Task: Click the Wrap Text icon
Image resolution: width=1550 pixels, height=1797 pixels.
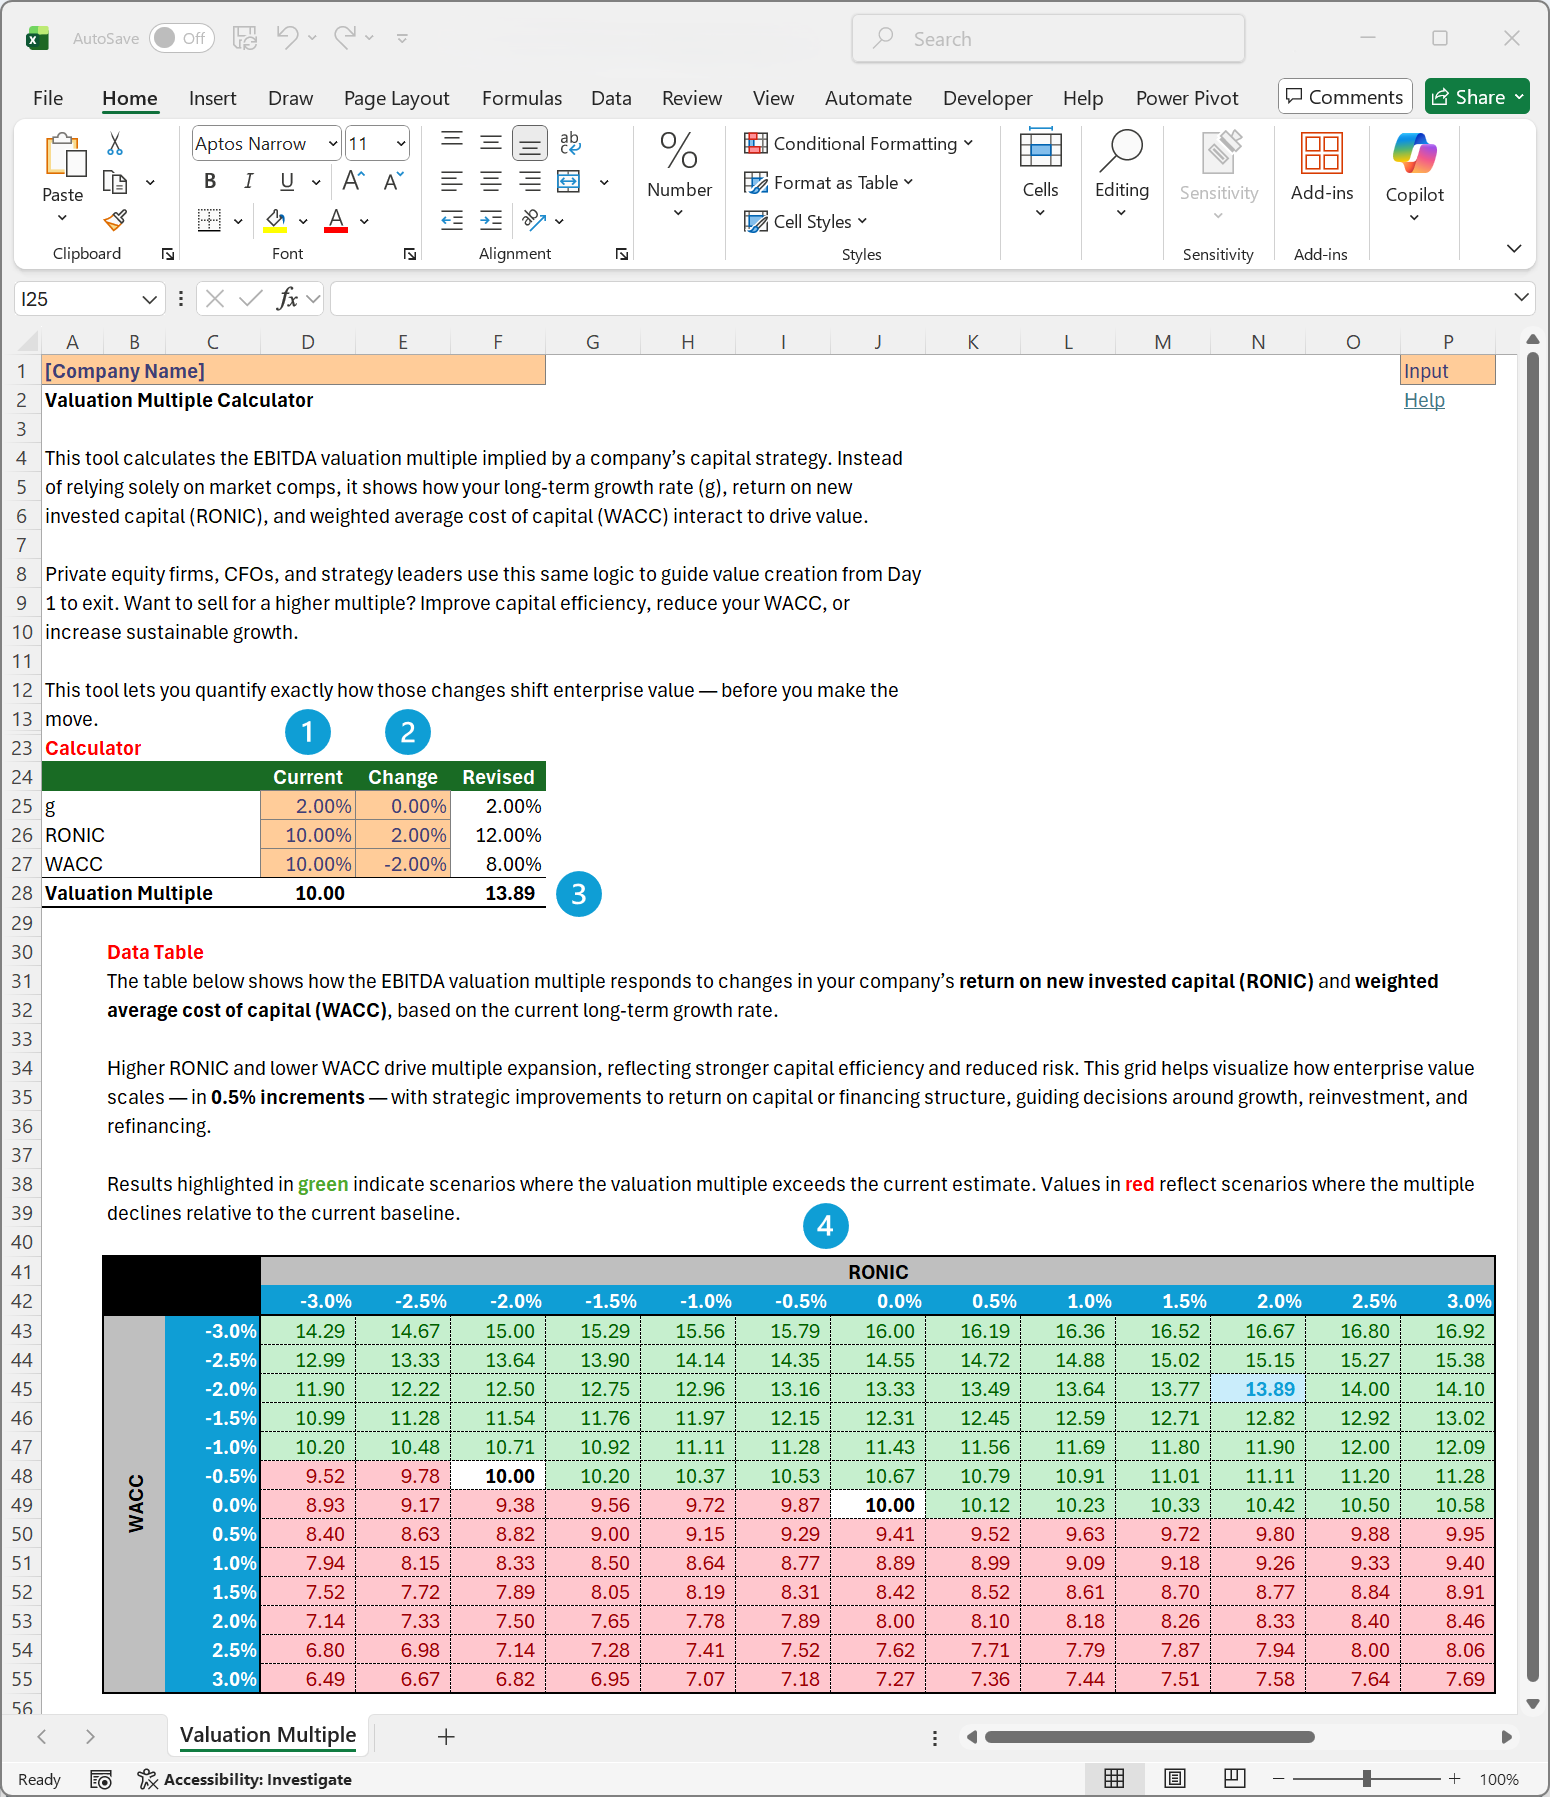Action: point(570,143)
